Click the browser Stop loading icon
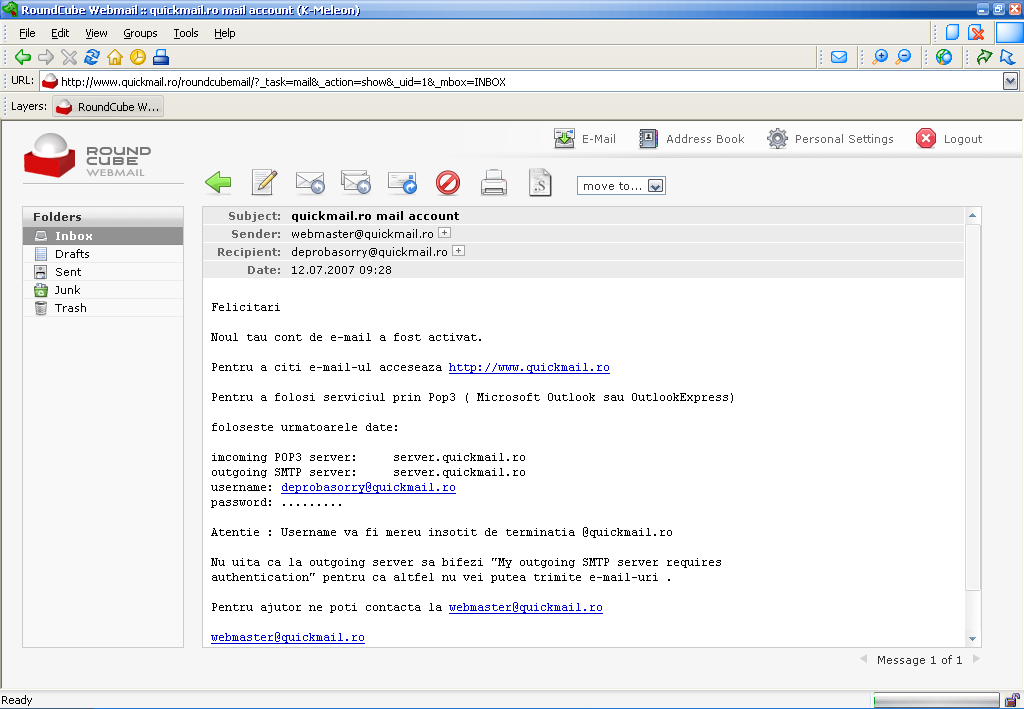The height and width of the screenshot is (709, 1024). tap(69, 57)
